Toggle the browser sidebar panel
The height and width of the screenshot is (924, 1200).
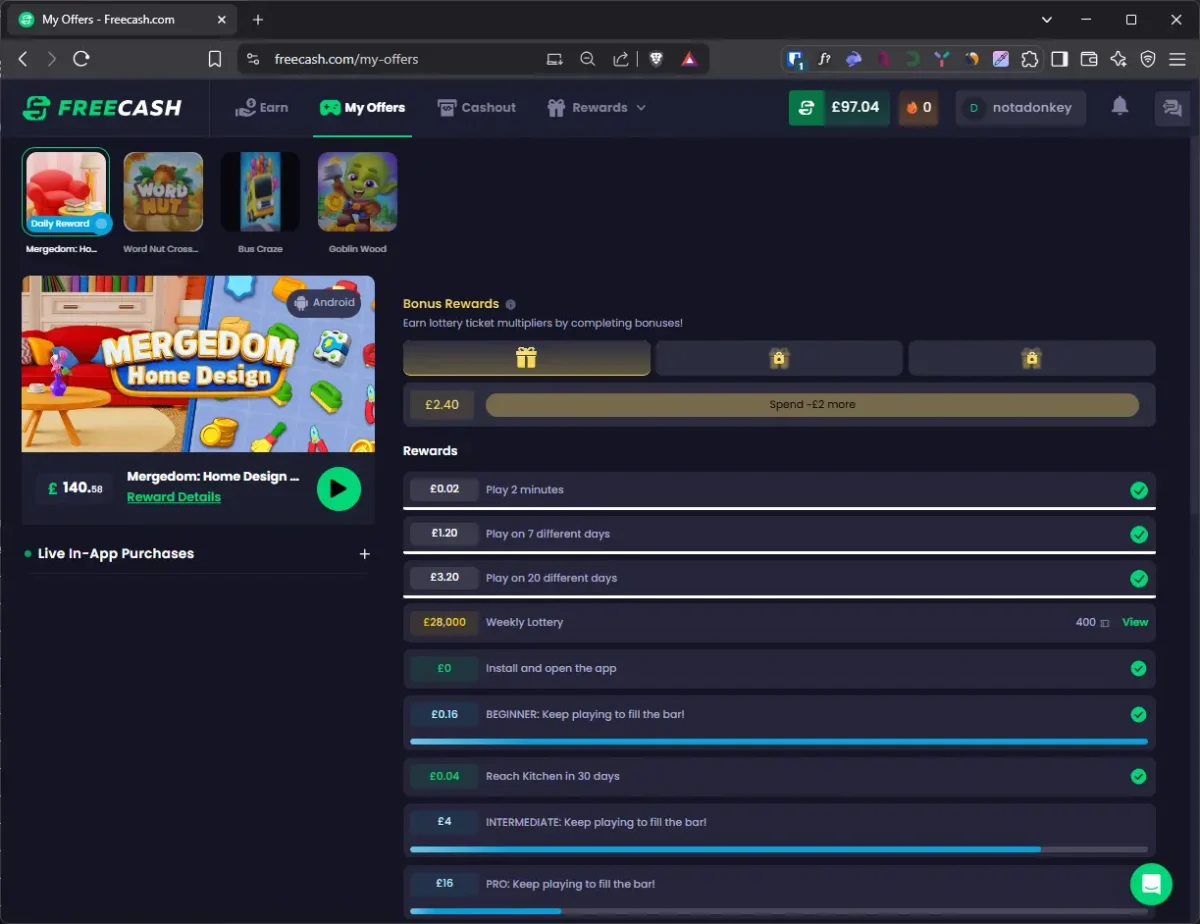(1060, 59)
